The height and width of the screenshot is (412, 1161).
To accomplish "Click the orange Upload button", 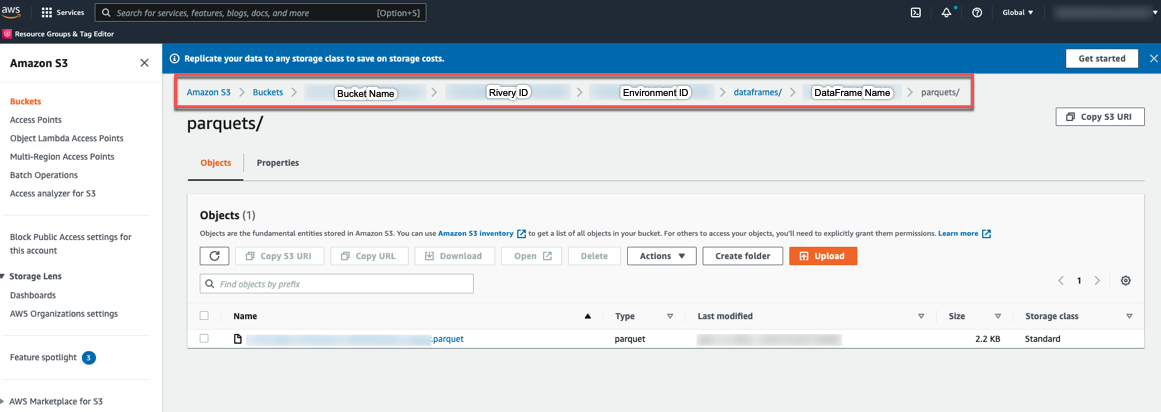I will [x=822, y=256].
